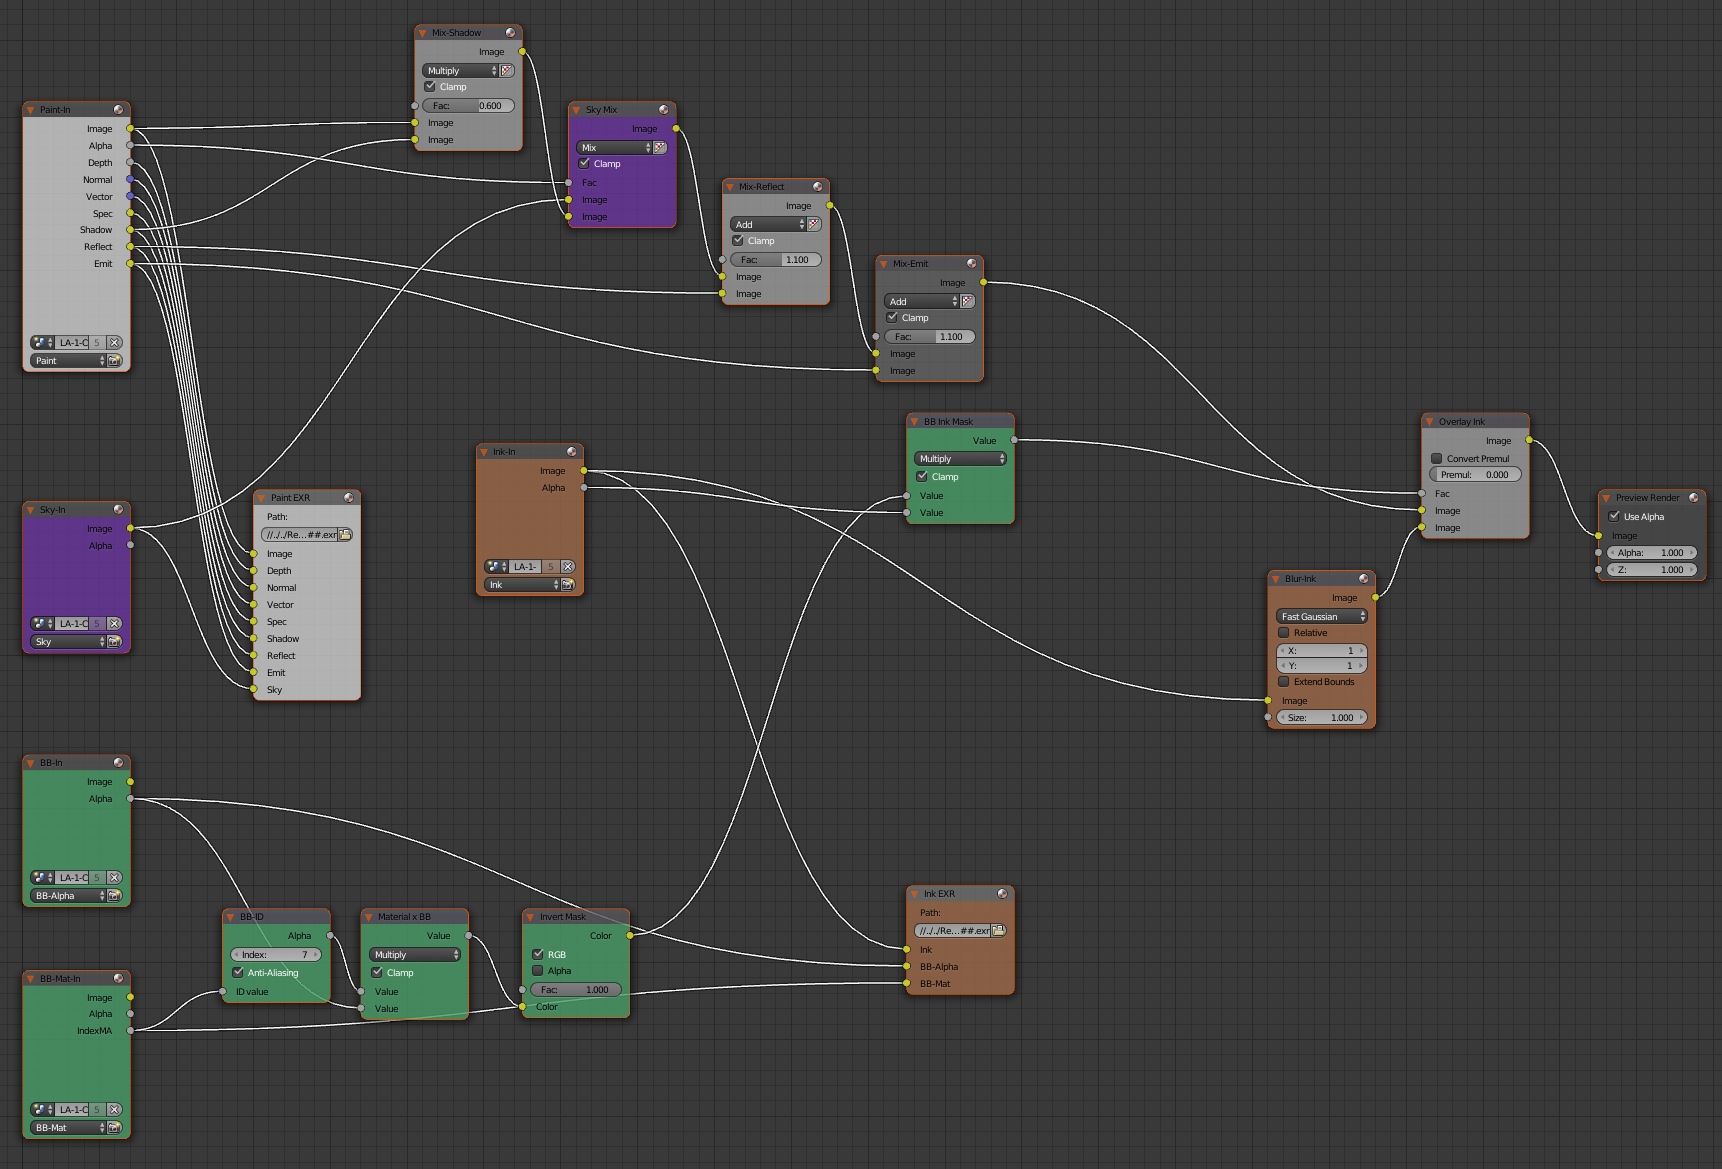Screen dimensions: 1722x1169
Task: Click the preview sphere icon on Blur-Ink node
Action: click(x=1363, y=579)
